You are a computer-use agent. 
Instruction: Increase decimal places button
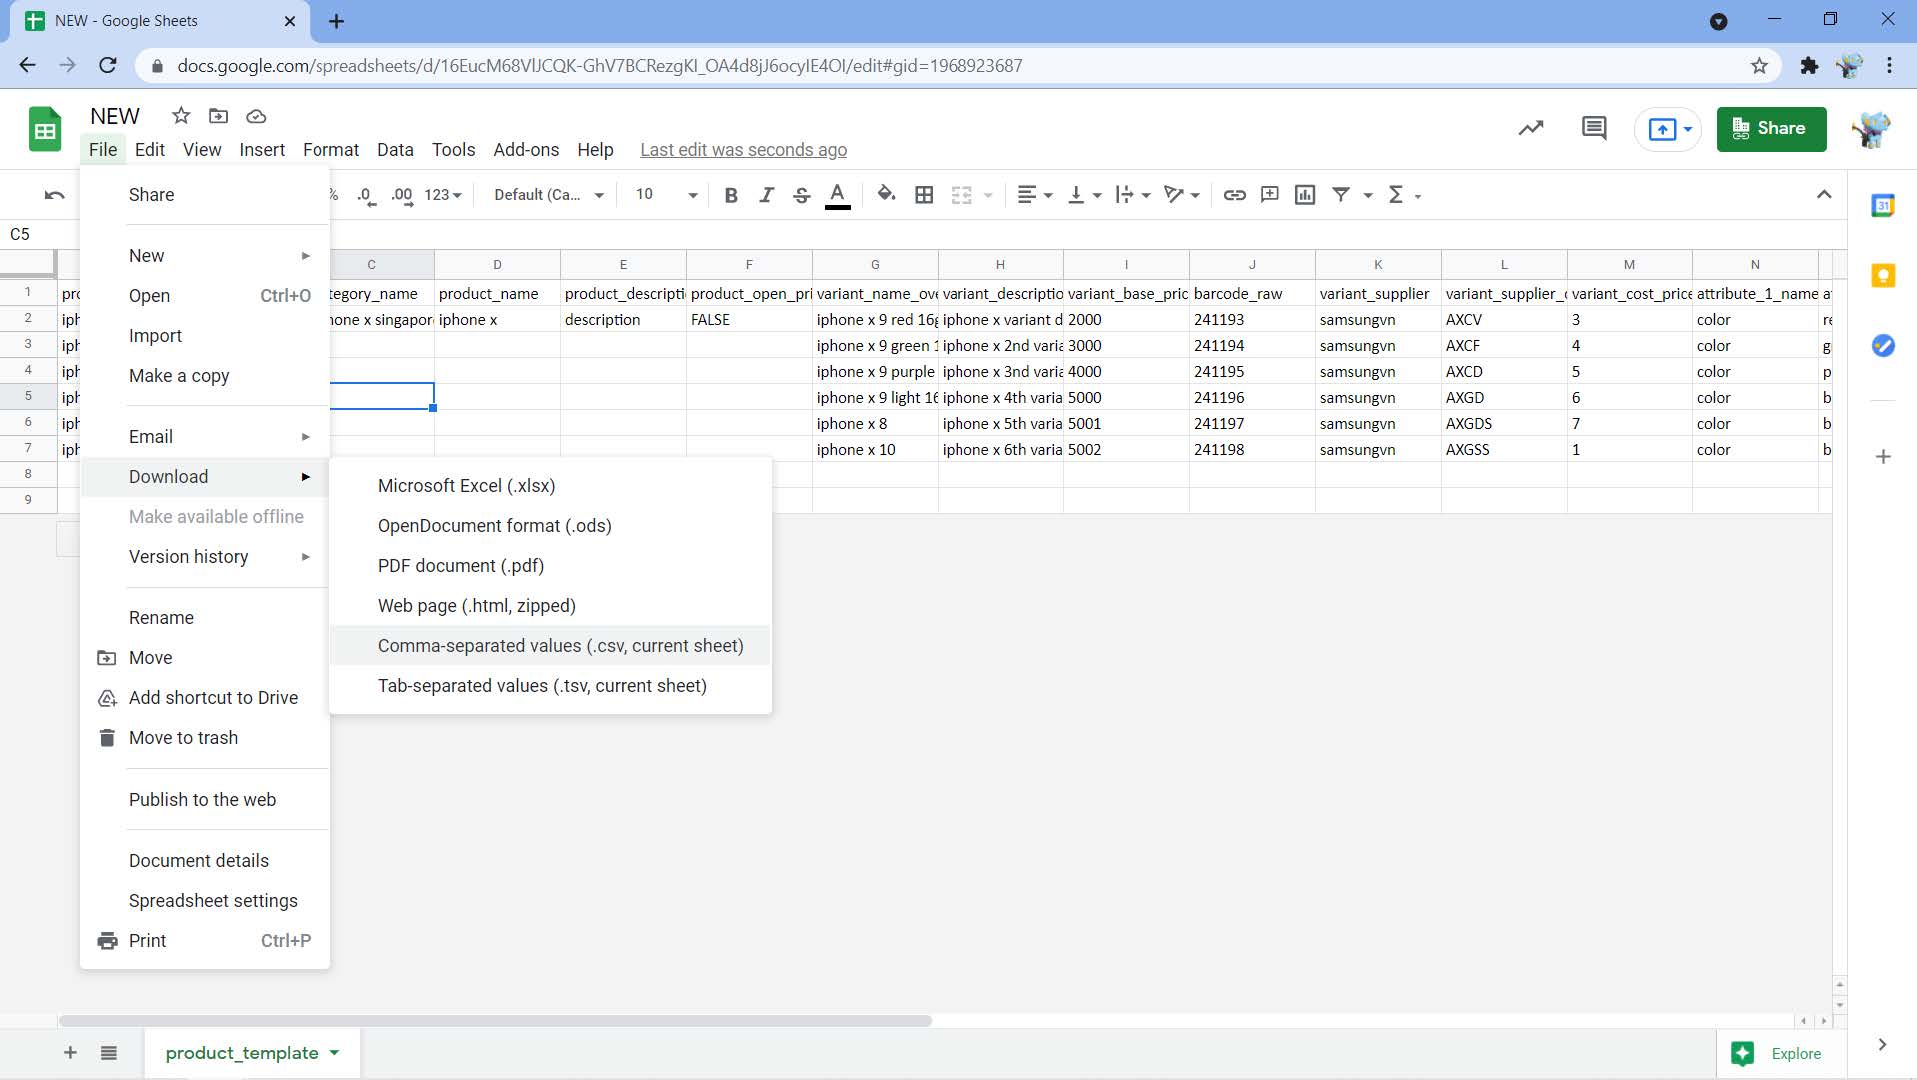click(x=402, y=195)
